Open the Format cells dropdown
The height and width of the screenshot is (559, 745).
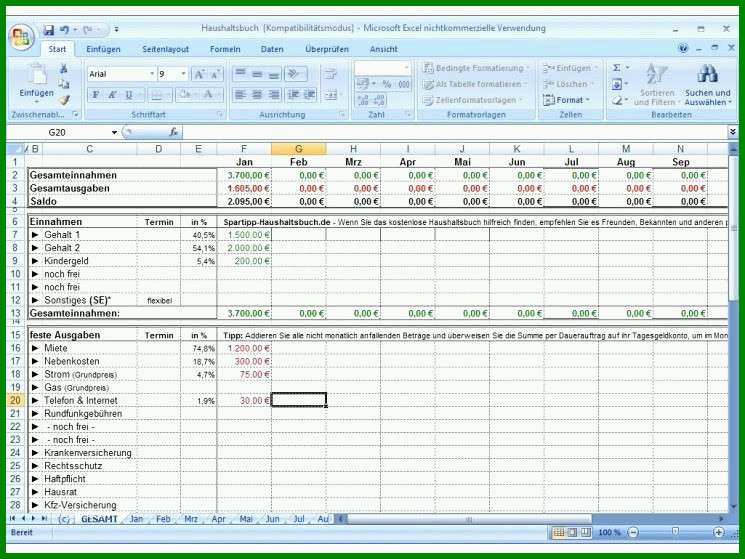(x=566, y=100)
